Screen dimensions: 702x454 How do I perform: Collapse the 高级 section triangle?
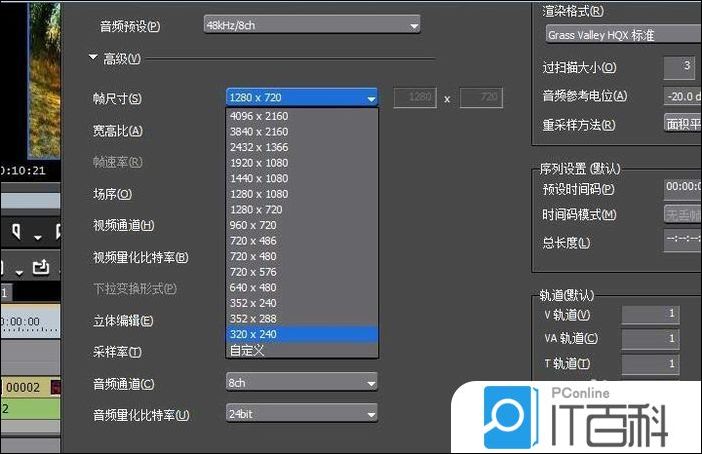click(93, 57)
